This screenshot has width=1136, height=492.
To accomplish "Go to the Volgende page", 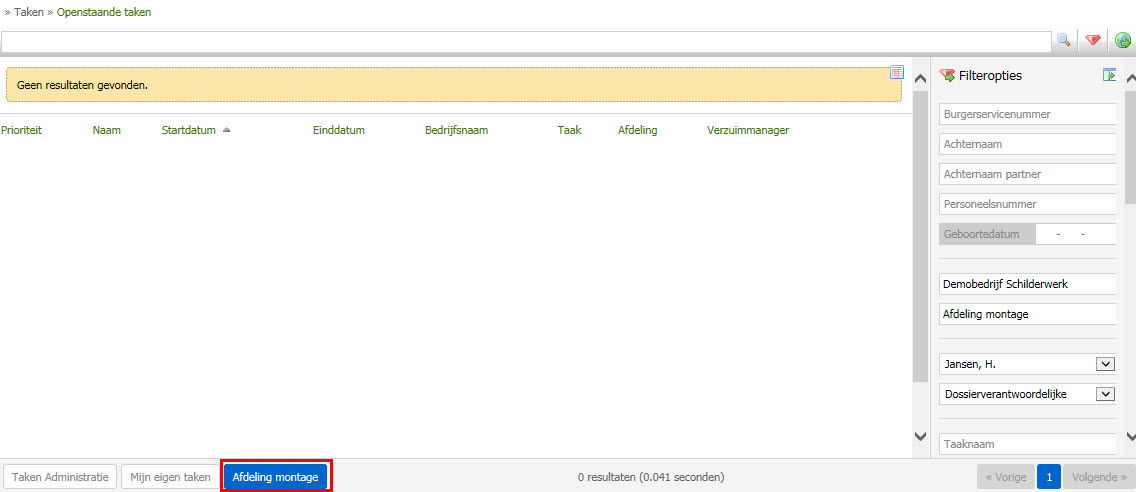I will click(1099, 477).
